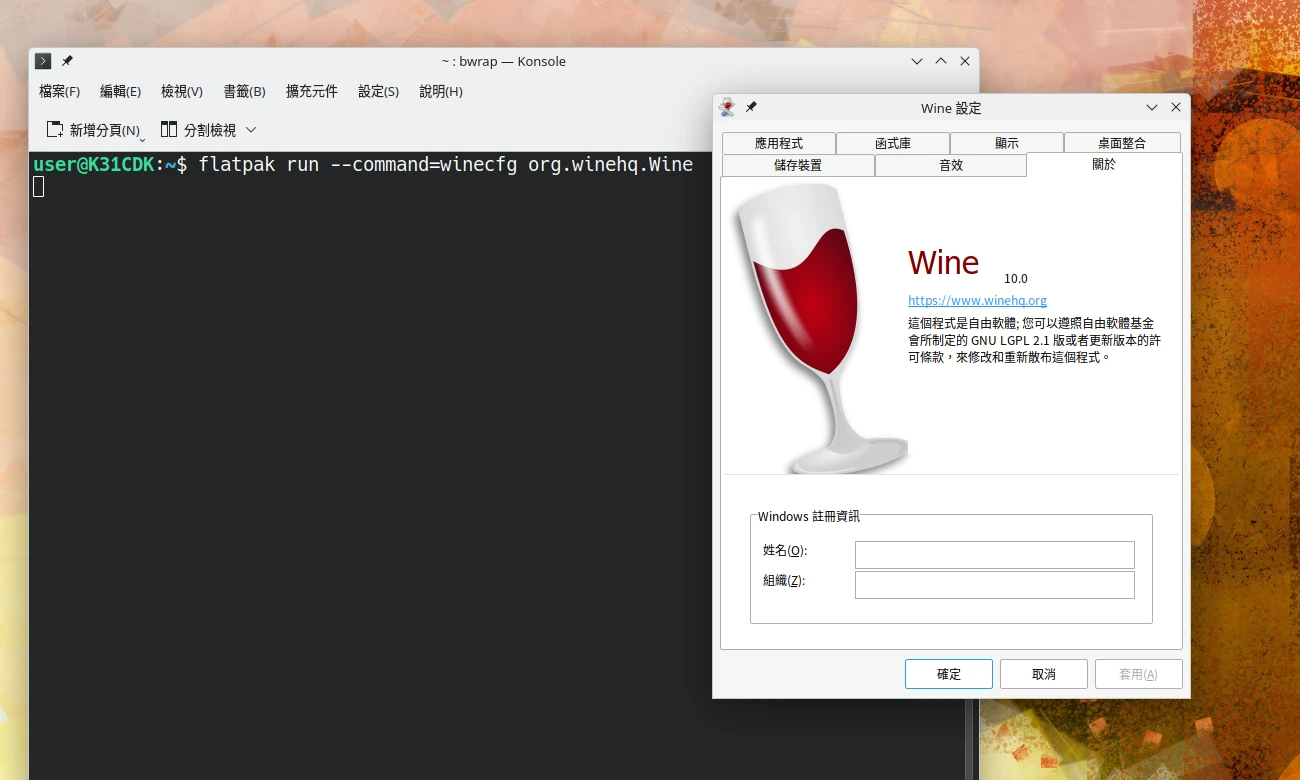Click the split view icon in Konsole toolbar
Screen dimensions: 1300x780
coord(168,130)
